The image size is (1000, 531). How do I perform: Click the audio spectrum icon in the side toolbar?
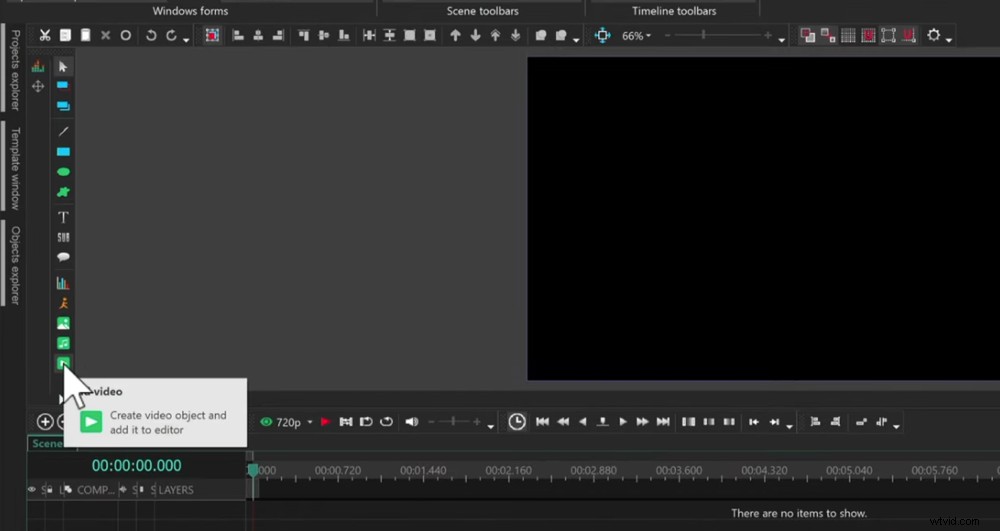click(x=38, y=66)
